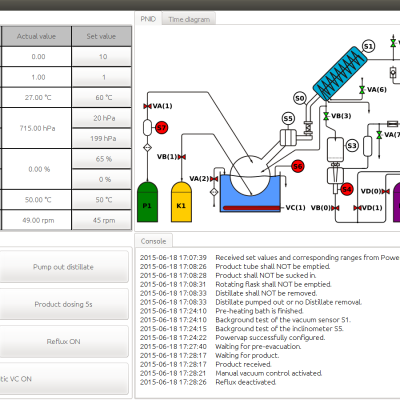Screen dimensions: 400x400
Task: Click the red S7 sensor indicator
Action: pyautogui.click(x=161, y=128)
